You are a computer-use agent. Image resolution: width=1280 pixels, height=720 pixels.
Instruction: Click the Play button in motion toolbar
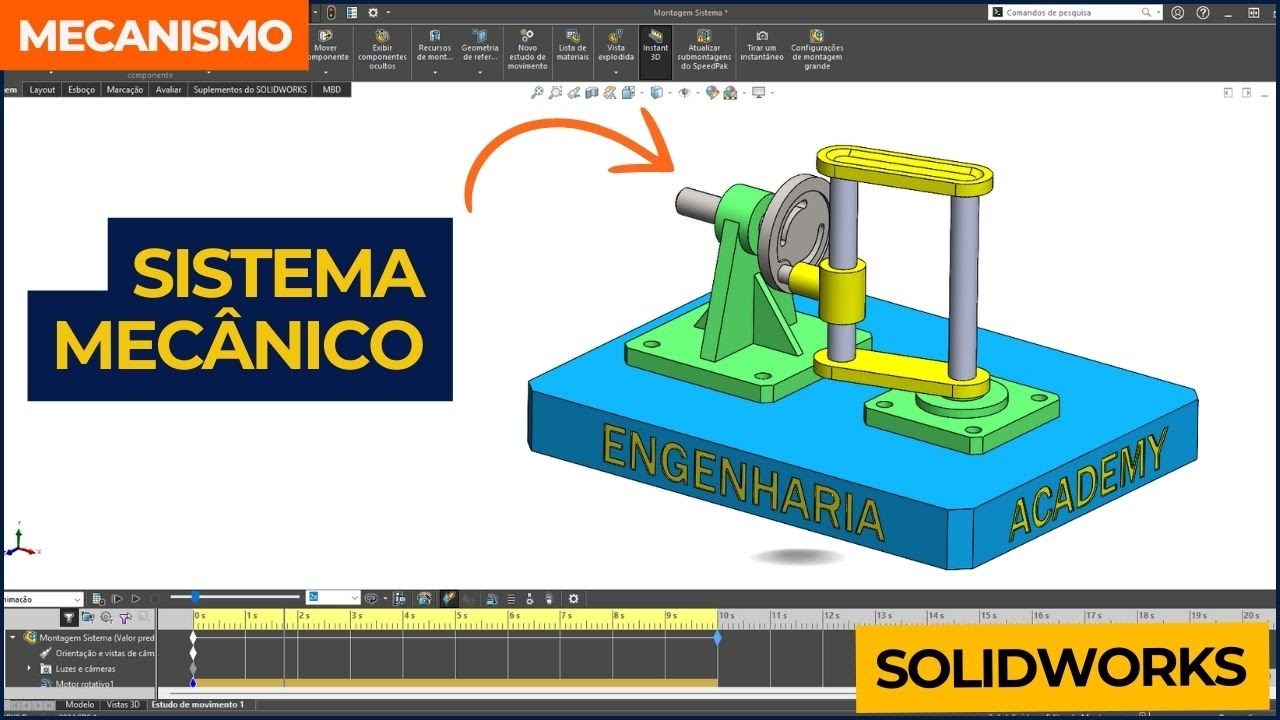click(136, 599)
